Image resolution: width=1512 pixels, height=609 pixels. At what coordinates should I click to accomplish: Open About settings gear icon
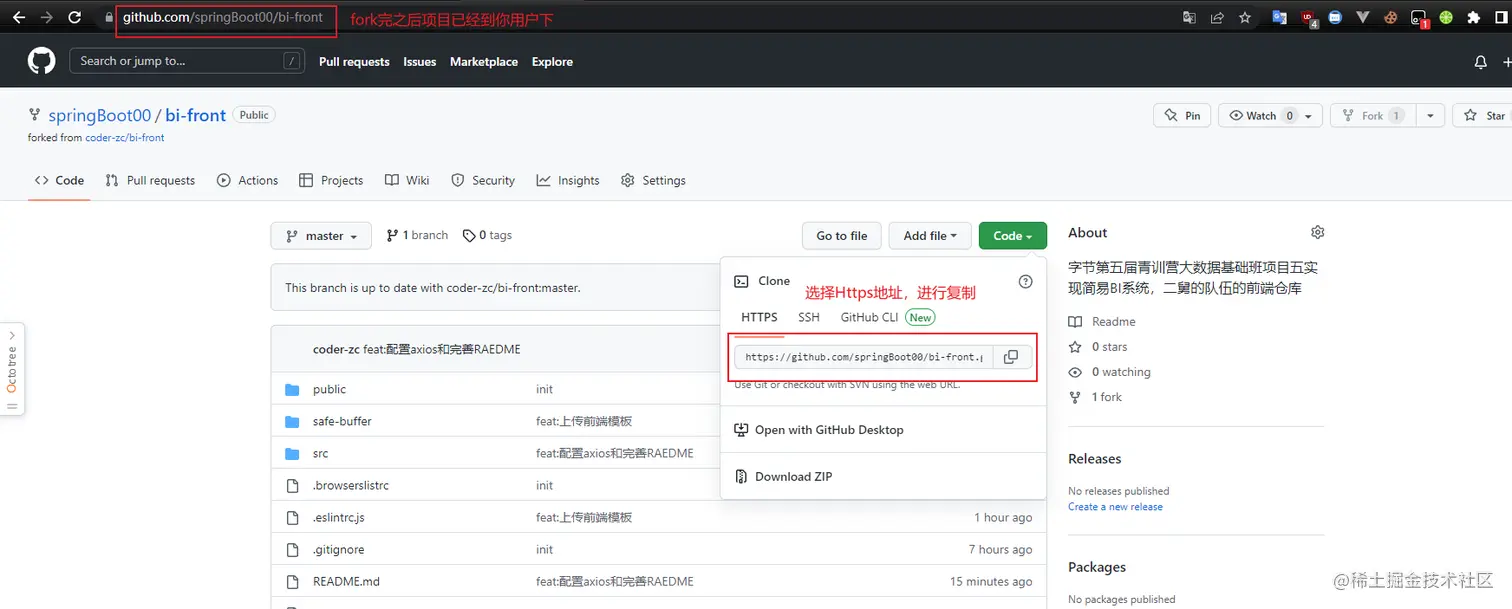(x=1317, y=232)
